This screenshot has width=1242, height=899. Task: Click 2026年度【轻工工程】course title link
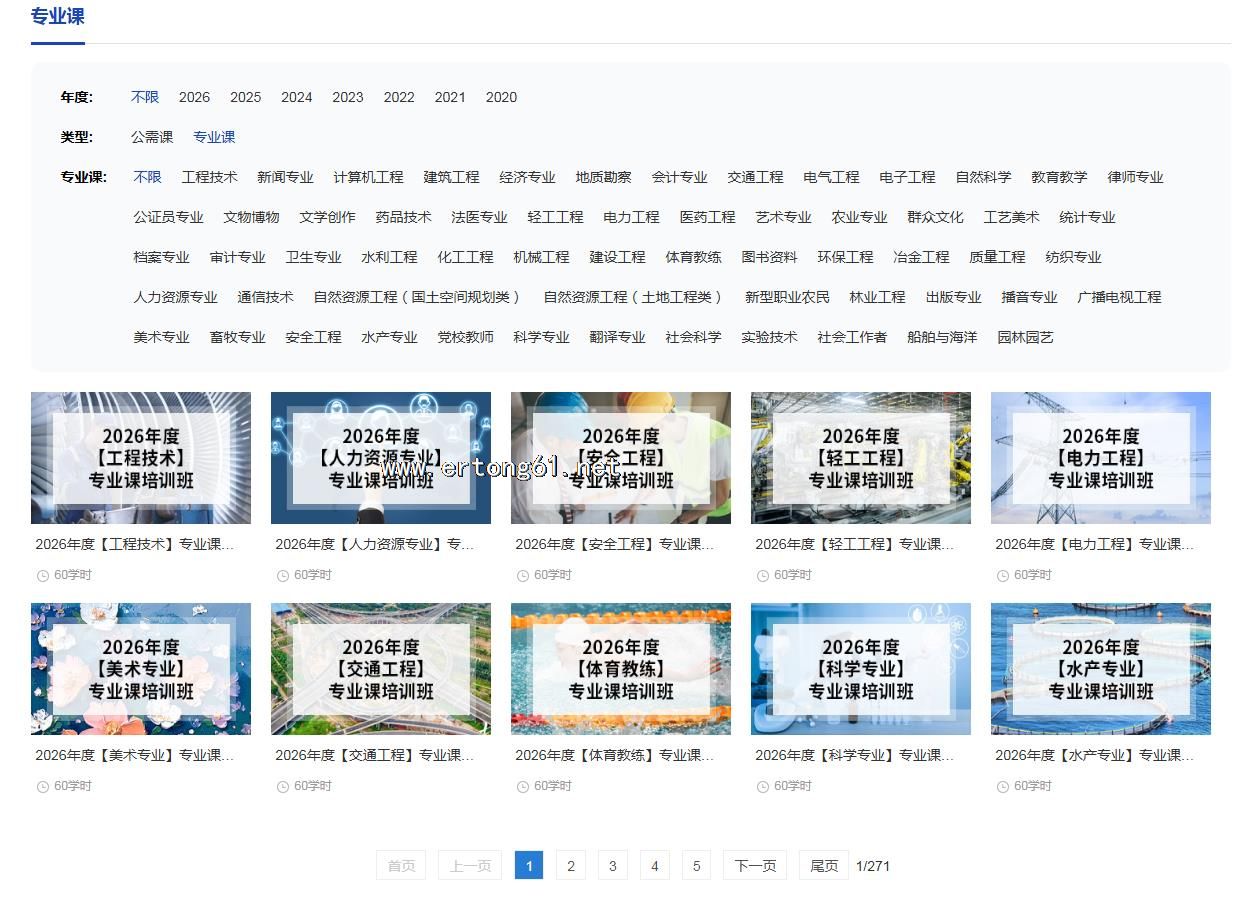pos(855,544)
